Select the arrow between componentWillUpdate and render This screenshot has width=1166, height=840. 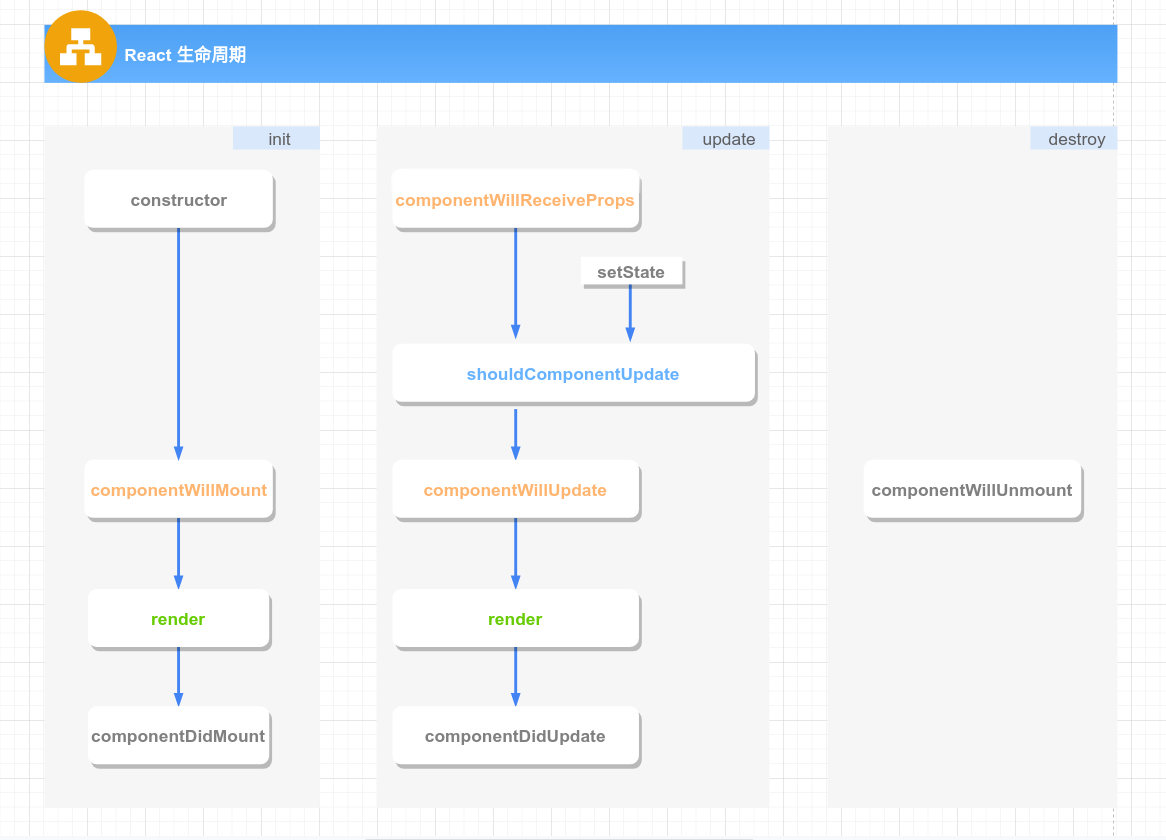pyautogui.click(x=516, y=553)
